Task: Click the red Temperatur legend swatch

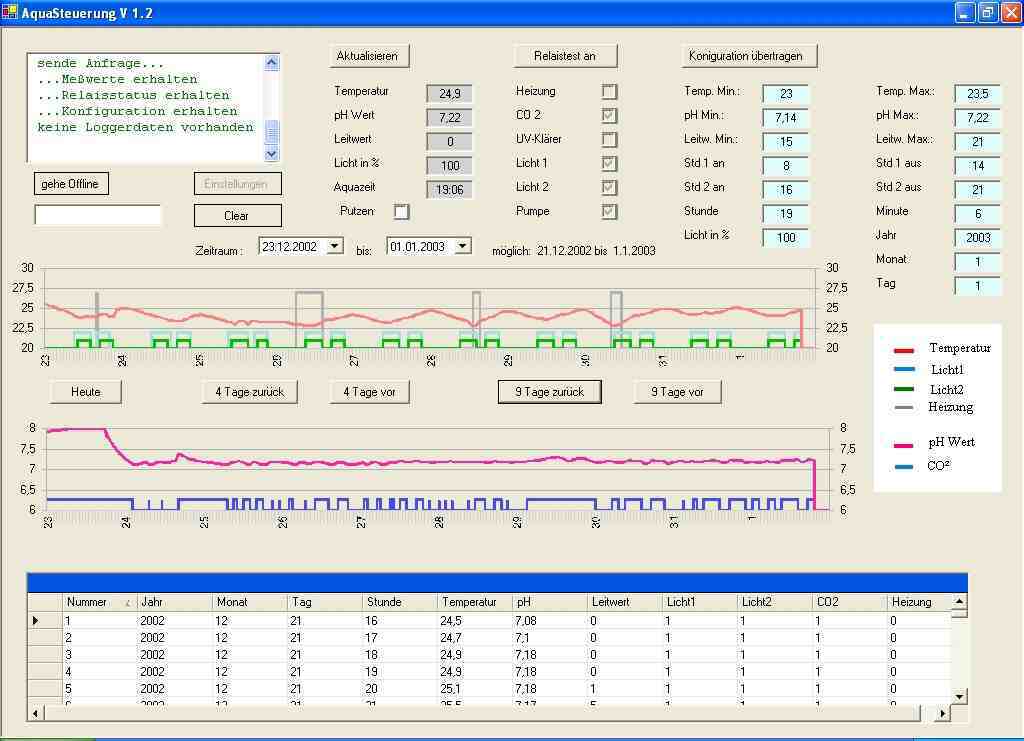Action: (903, 350)
